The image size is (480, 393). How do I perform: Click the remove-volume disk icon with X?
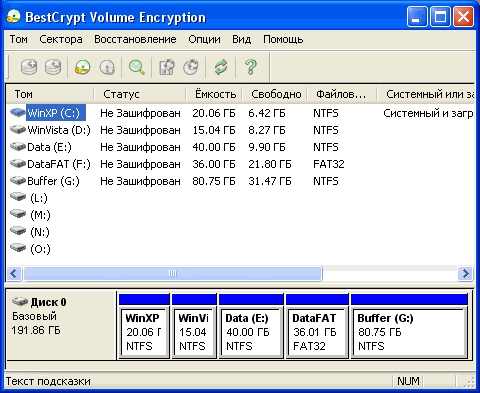(x=53, y=67)
